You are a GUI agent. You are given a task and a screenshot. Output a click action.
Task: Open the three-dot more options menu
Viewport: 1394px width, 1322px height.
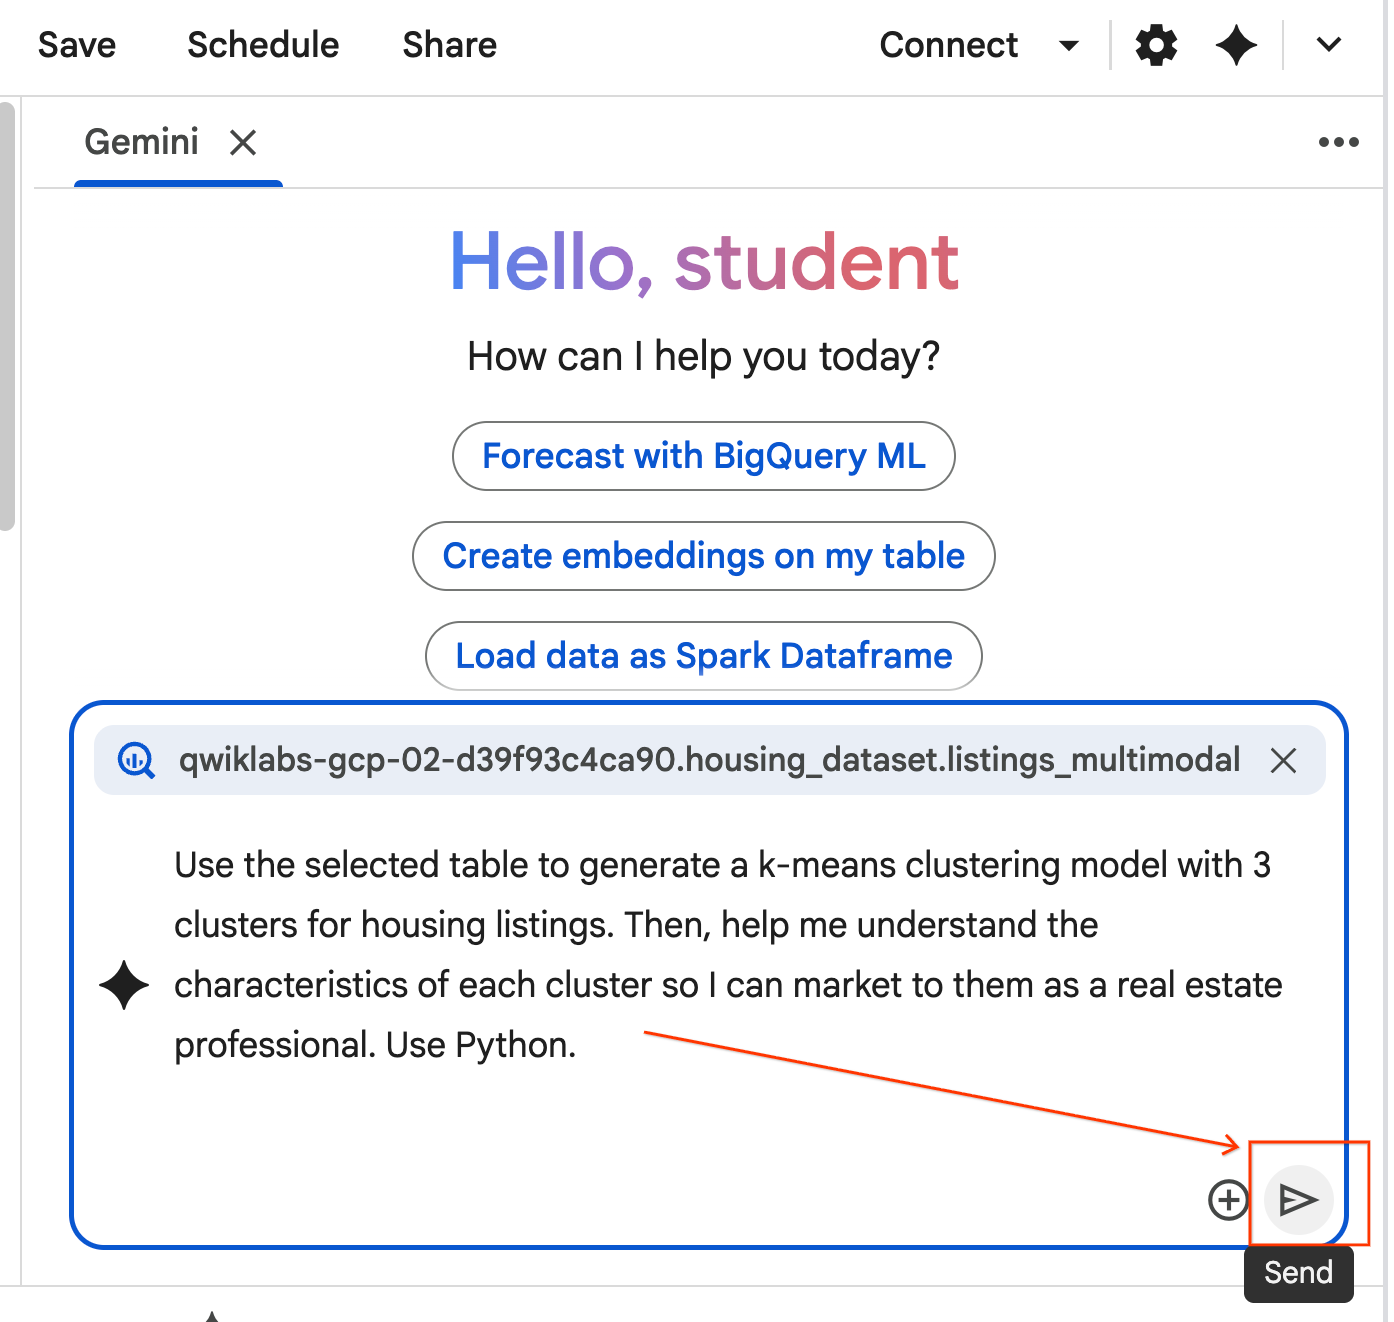point(1338,142)
